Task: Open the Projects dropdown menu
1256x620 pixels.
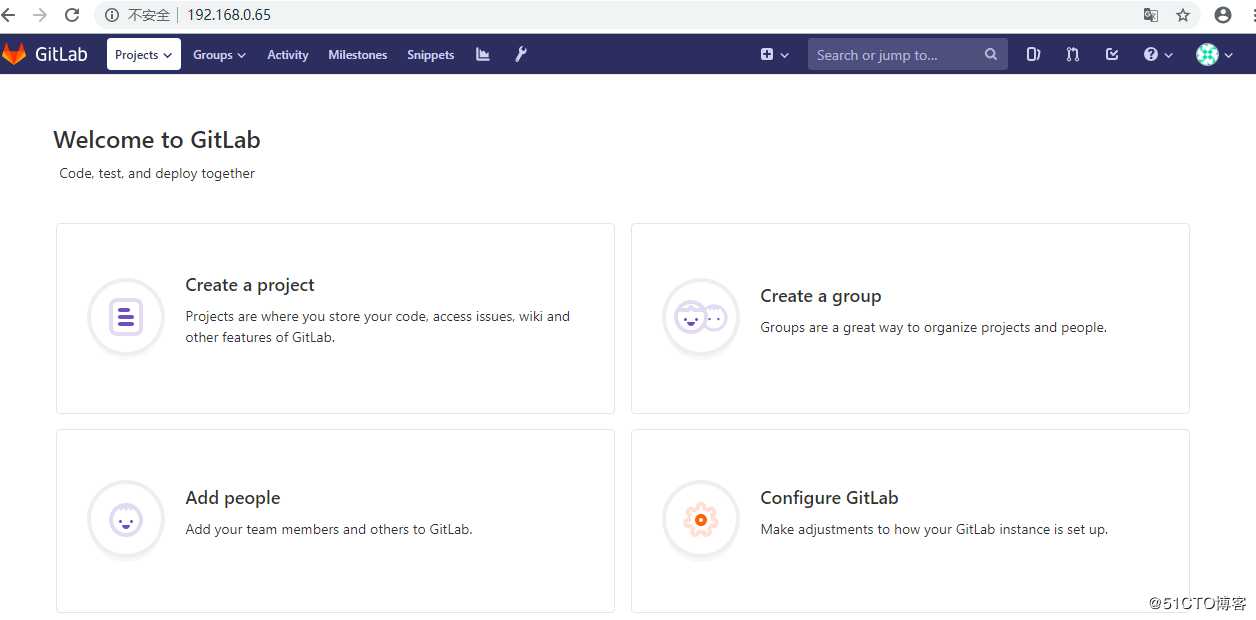Action: (144, 54)
